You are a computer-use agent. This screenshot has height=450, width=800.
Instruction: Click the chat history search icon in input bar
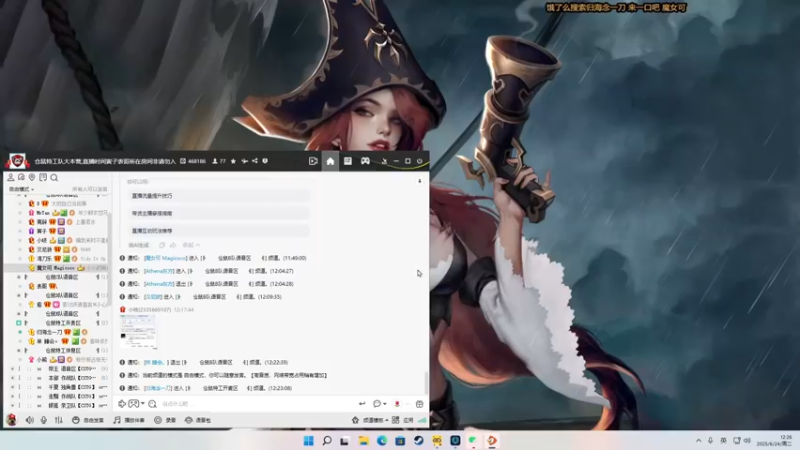[x=153, y=404]
